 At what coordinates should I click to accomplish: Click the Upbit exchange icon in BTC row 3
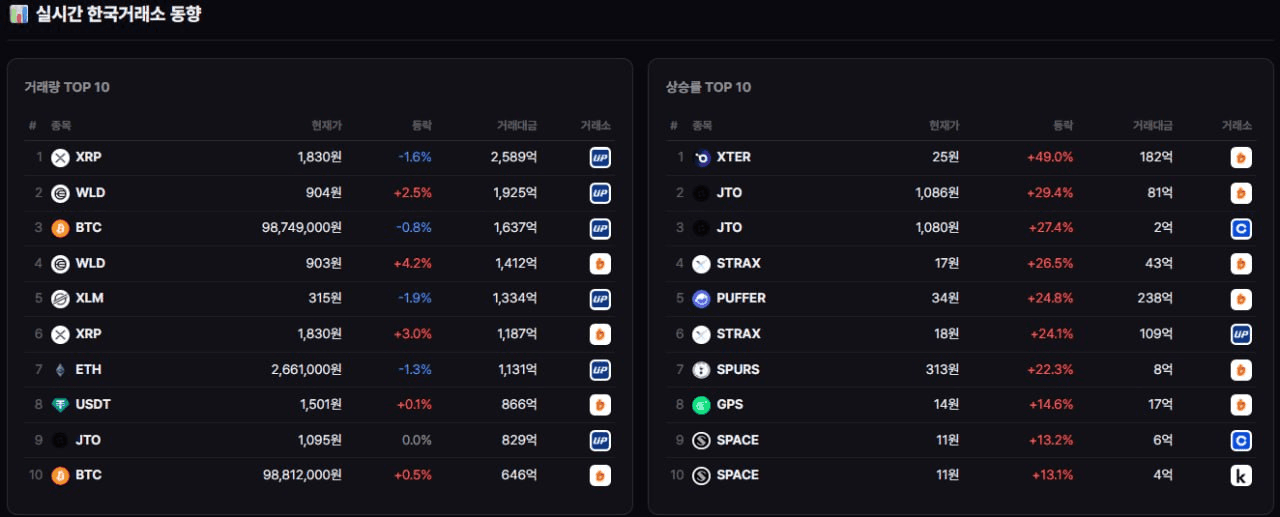tap(600, 228)
